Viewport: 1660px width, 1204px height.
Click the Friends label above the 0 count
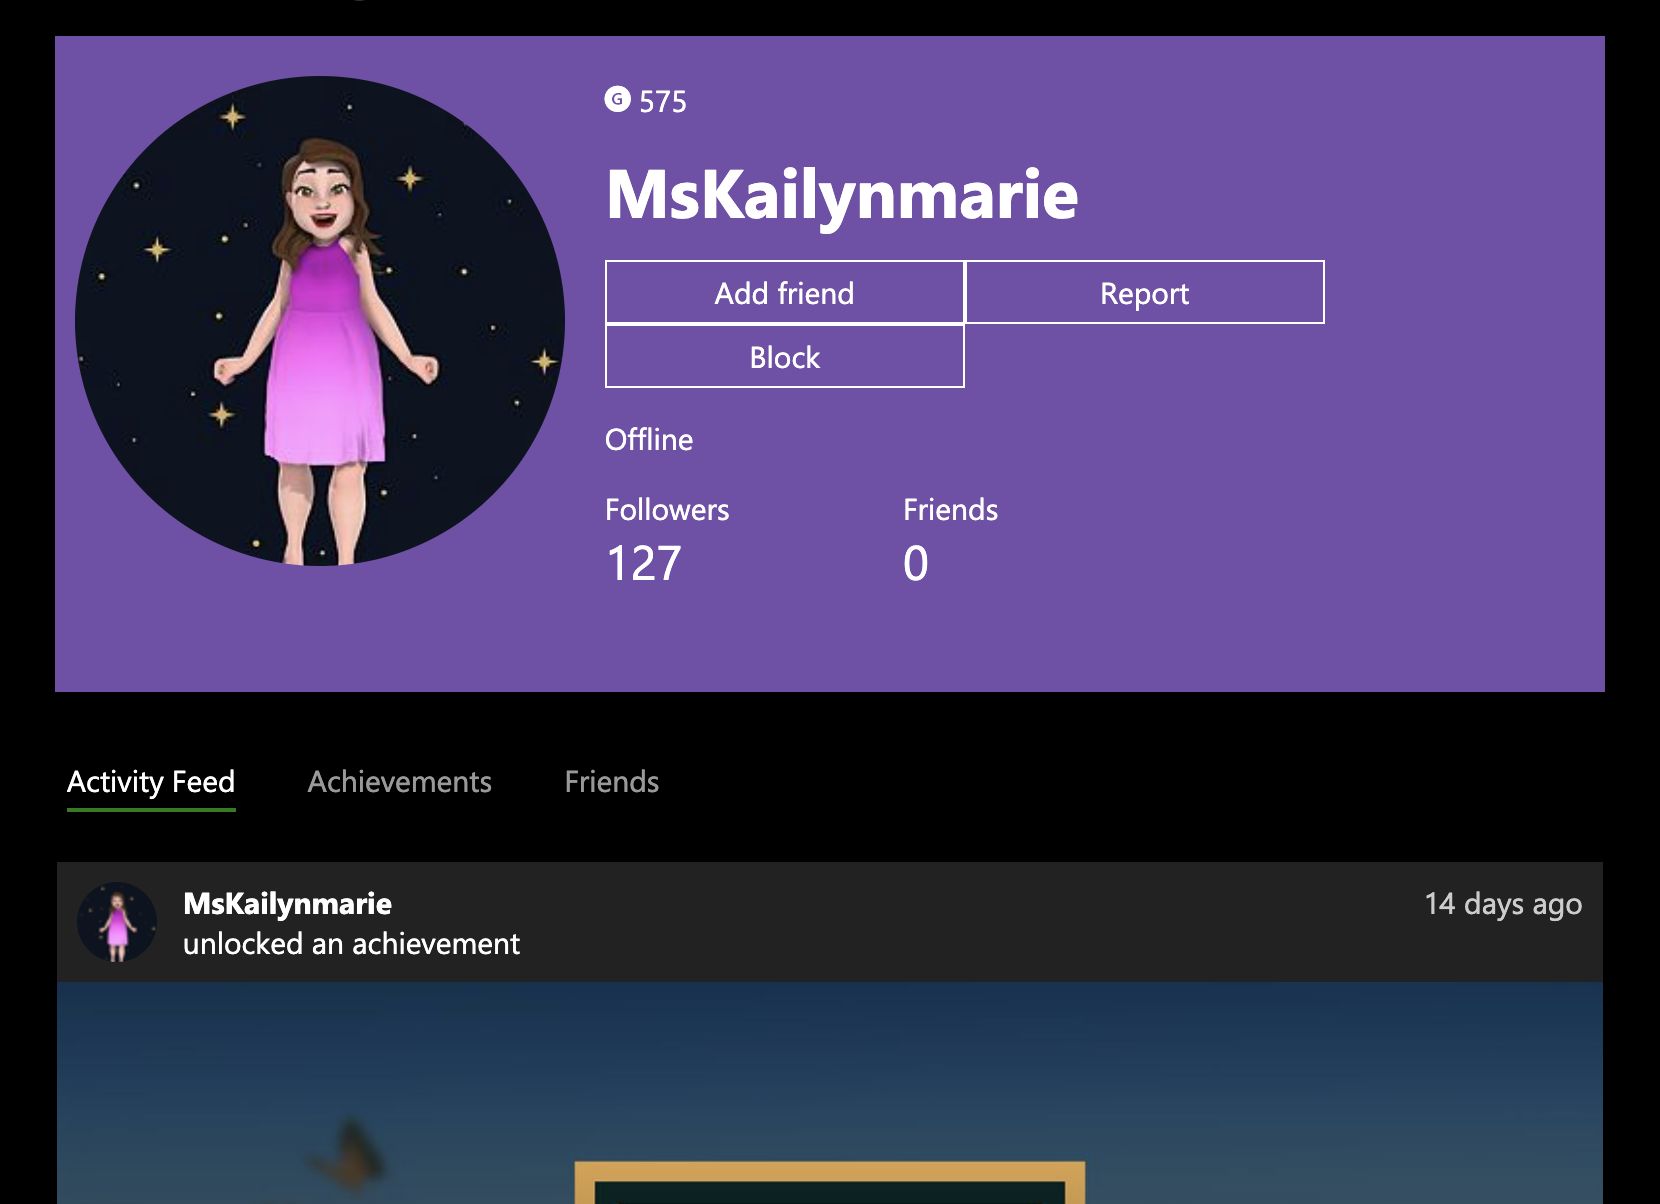pyautogui.click(x=951, y=510)
